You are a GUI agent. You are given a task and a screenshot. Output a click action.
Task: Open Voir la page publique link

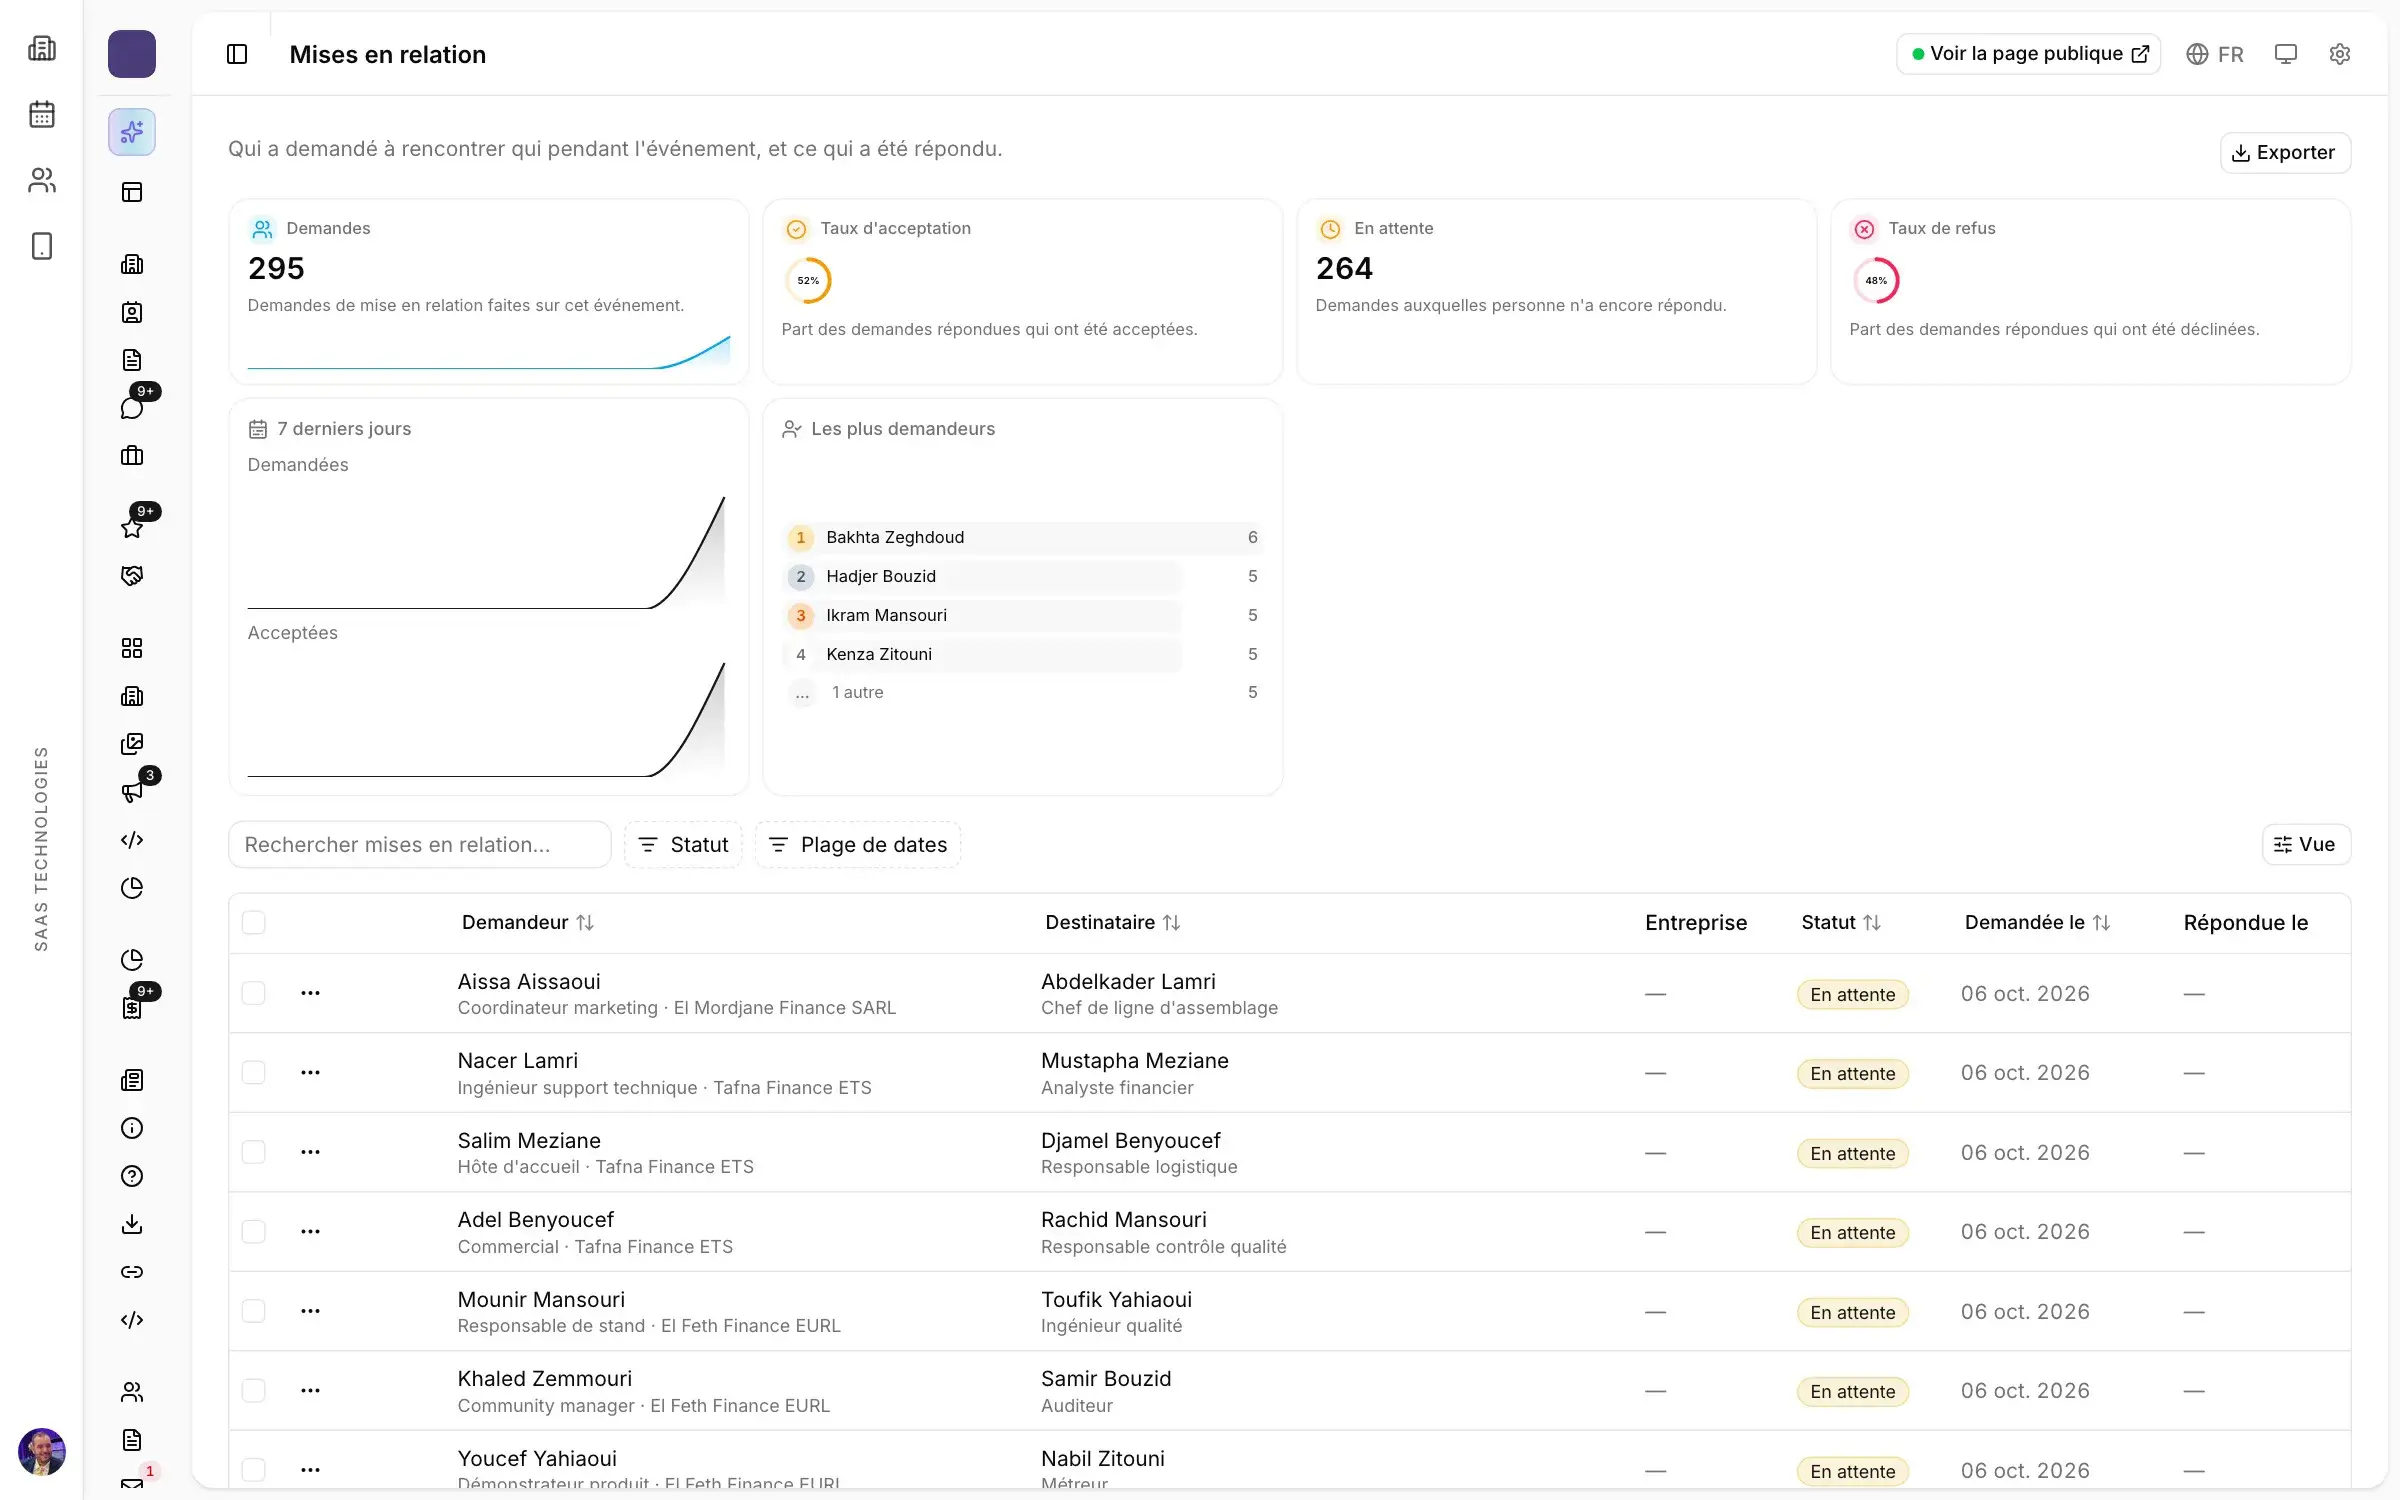pyautogui.click(x=2028, y=54)
